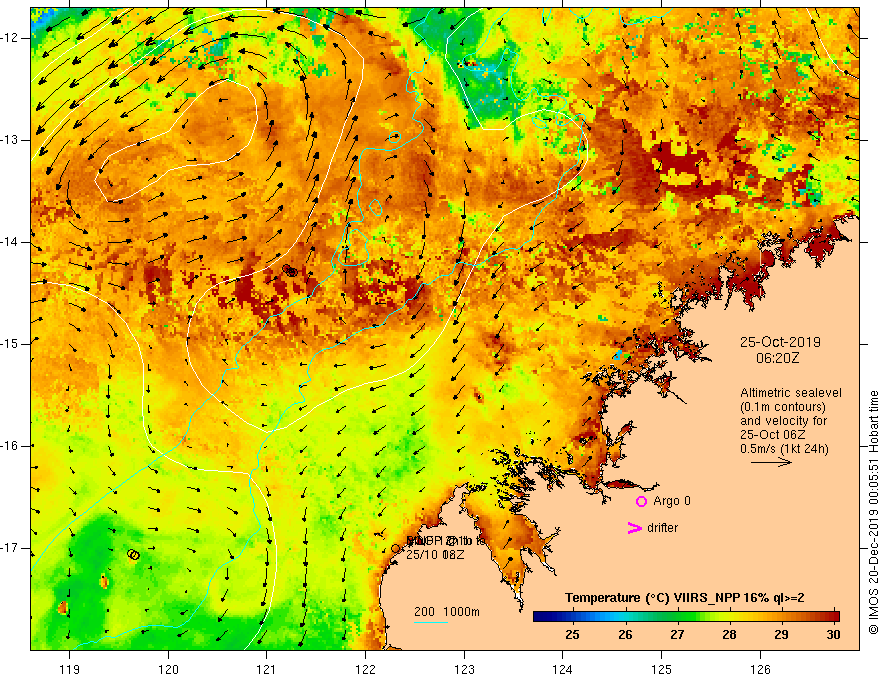Click the longitude axis label '119'
The height and width of the screenshot is (680, 880).
[70, 670]
